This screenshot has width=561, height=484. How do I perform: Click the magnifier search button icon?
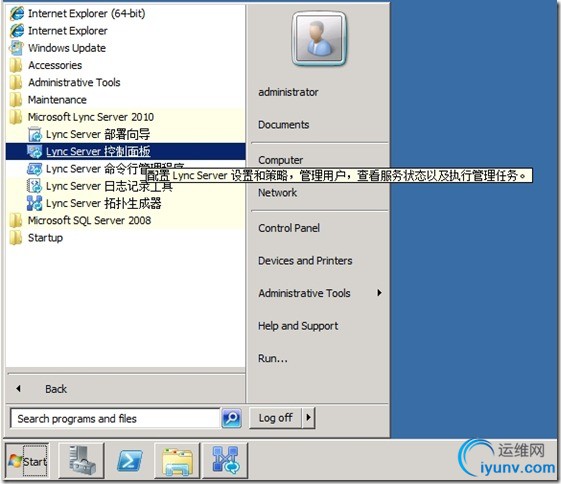click(232, 418)
